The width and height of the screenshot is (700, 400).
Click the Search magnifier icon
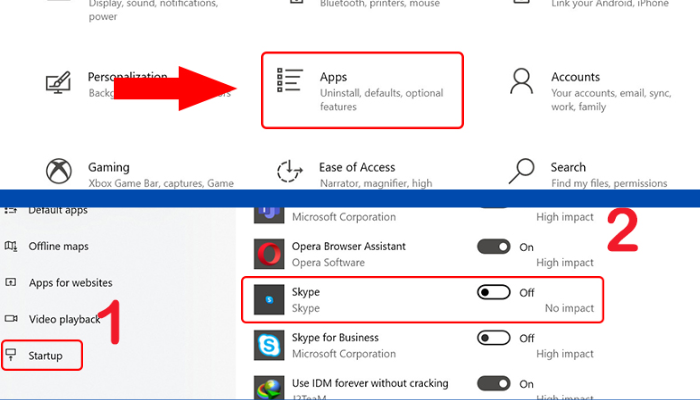[x=521, y=172]
